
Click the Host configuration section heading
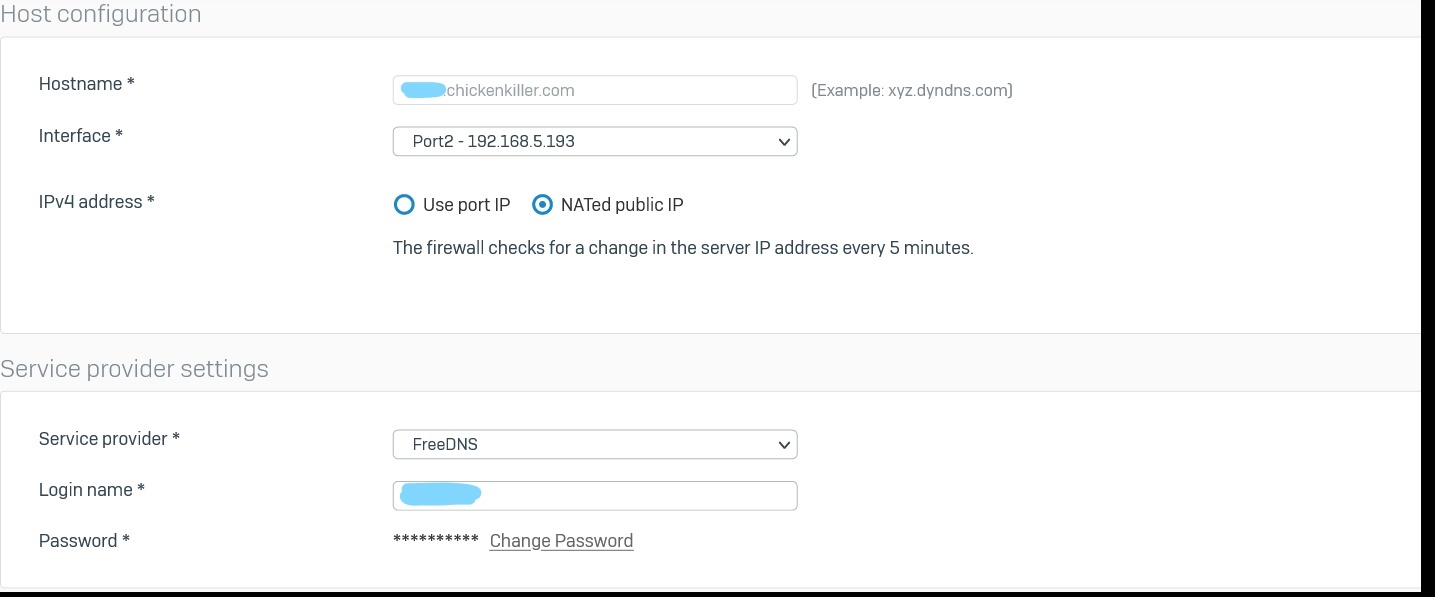101,14
